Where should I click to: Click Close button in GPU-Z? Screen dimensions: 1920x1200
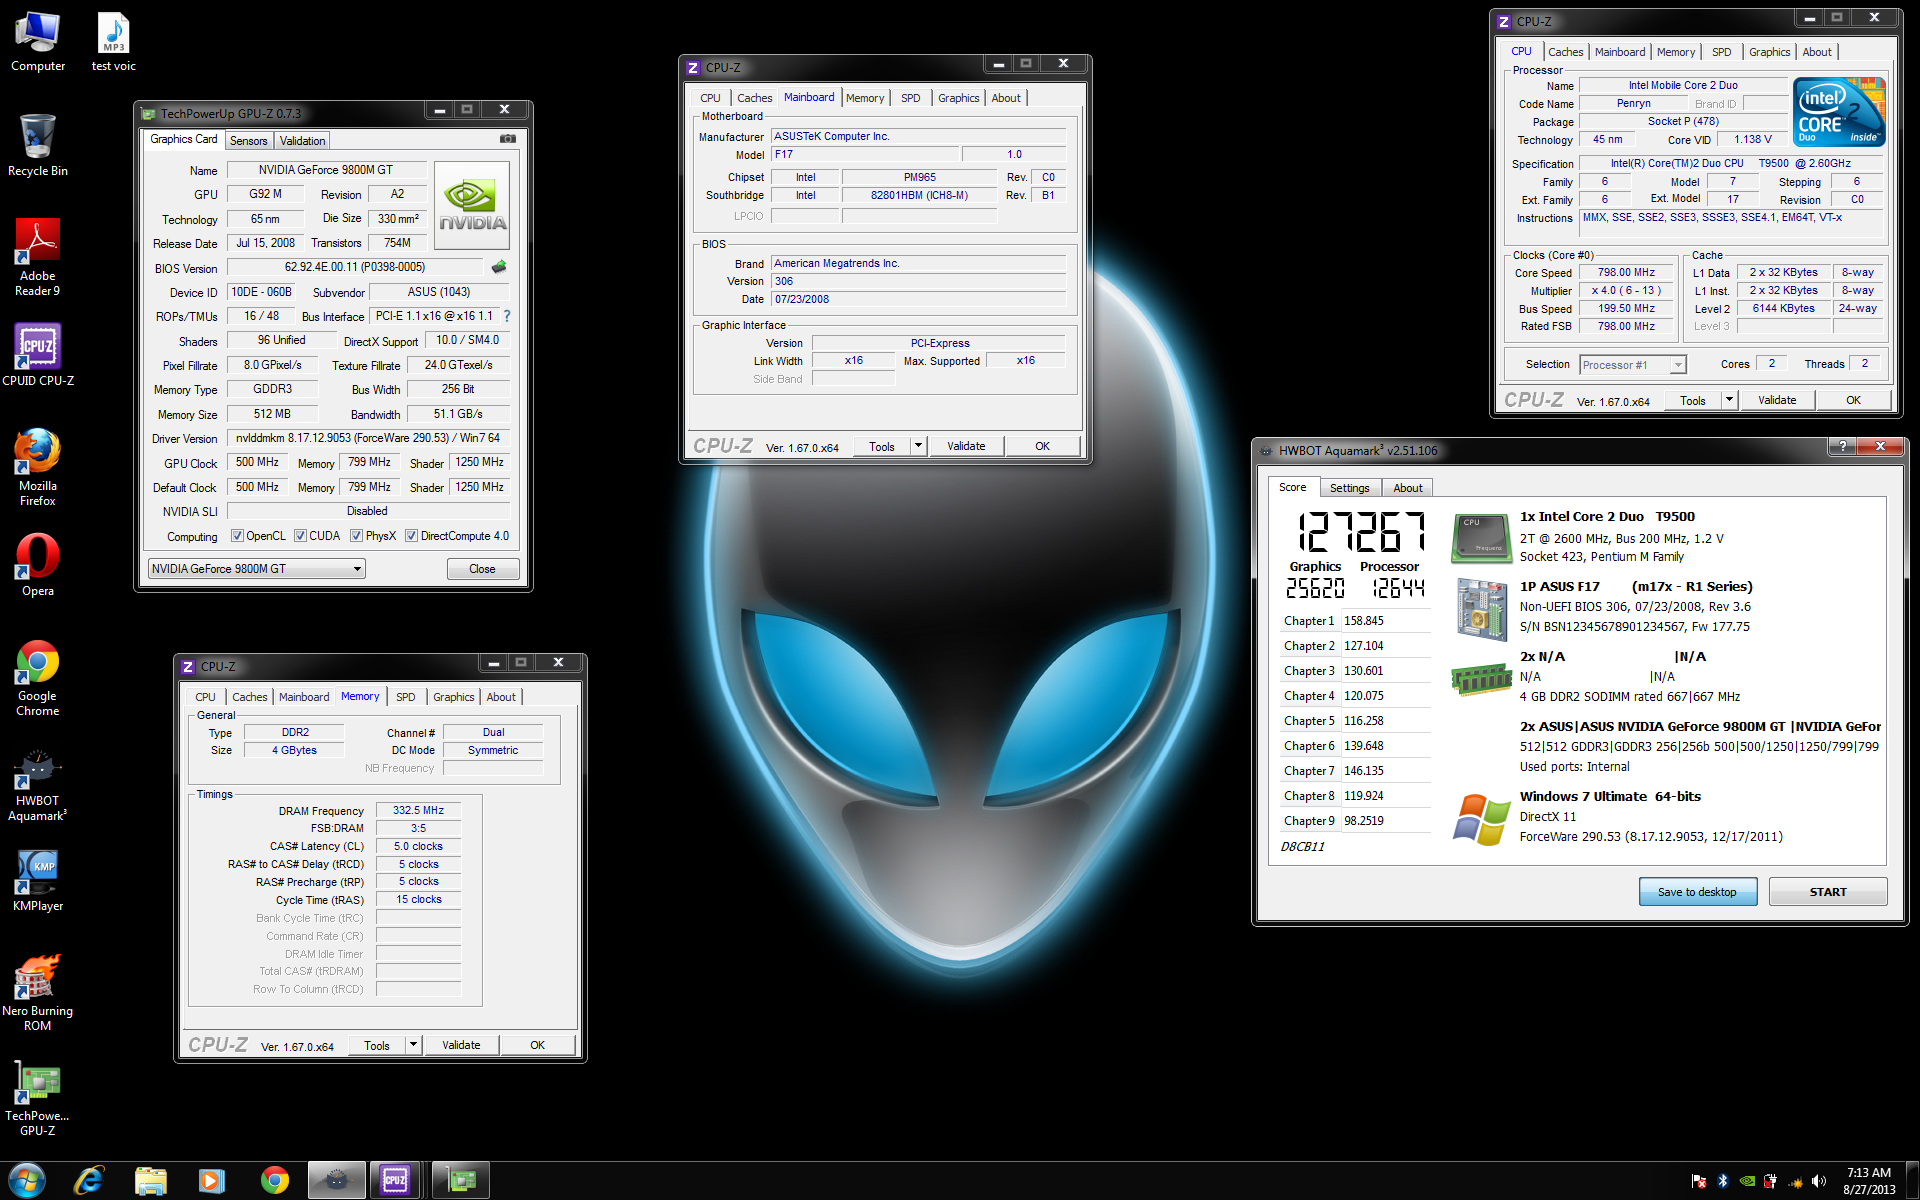(482, 569)
